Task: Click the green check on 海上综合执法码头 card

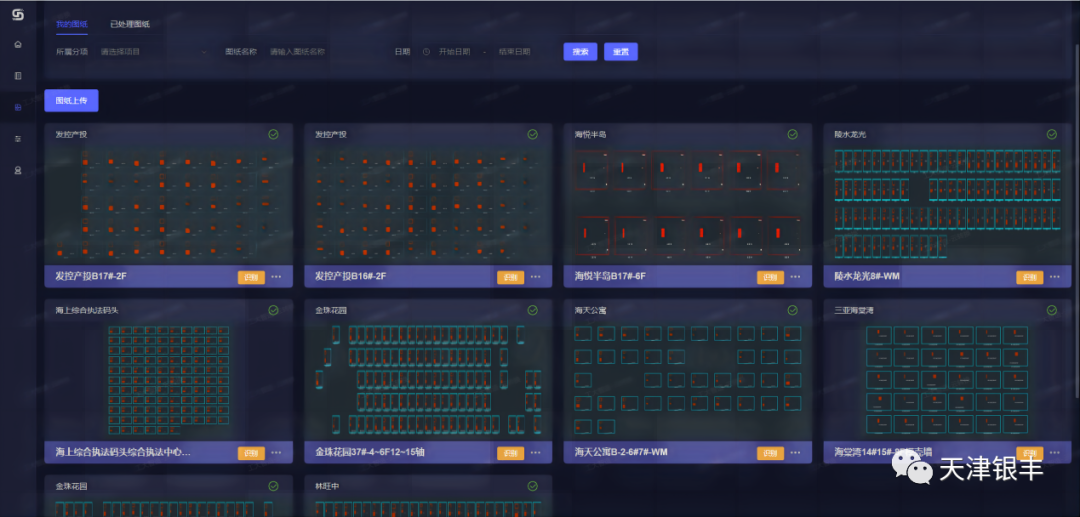Action: point(273,310)
